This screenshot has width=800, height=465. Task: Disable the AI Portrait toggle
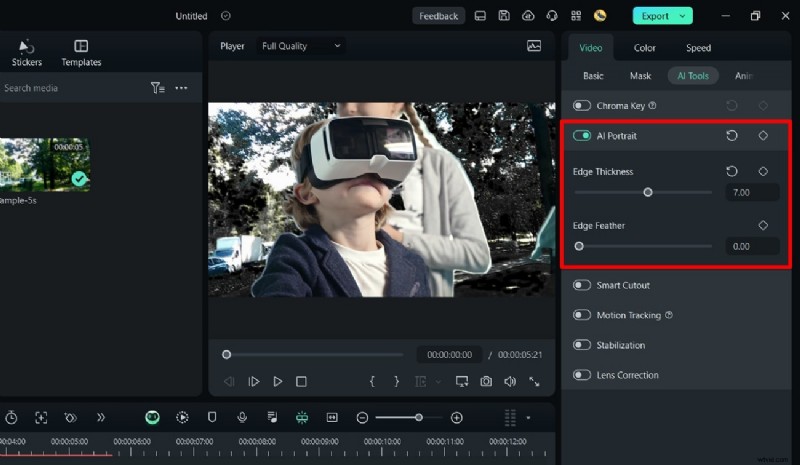click(582, 136)
